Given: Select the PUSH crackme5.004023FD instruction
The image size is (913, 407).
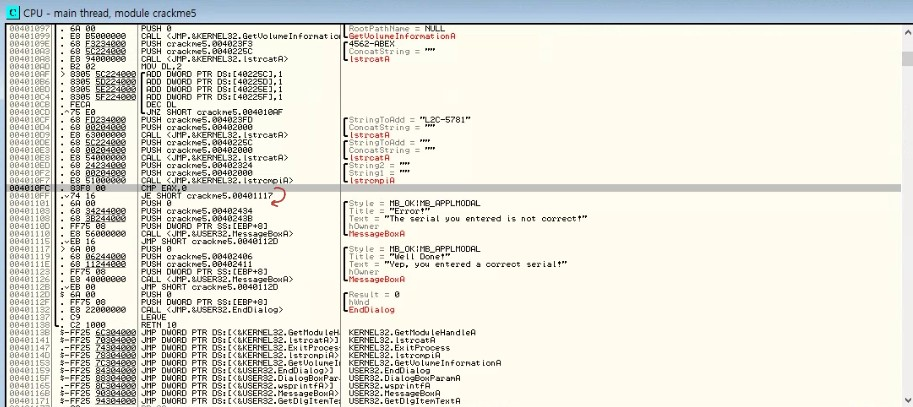Looking at the screenshot, I should coord(197,120).
